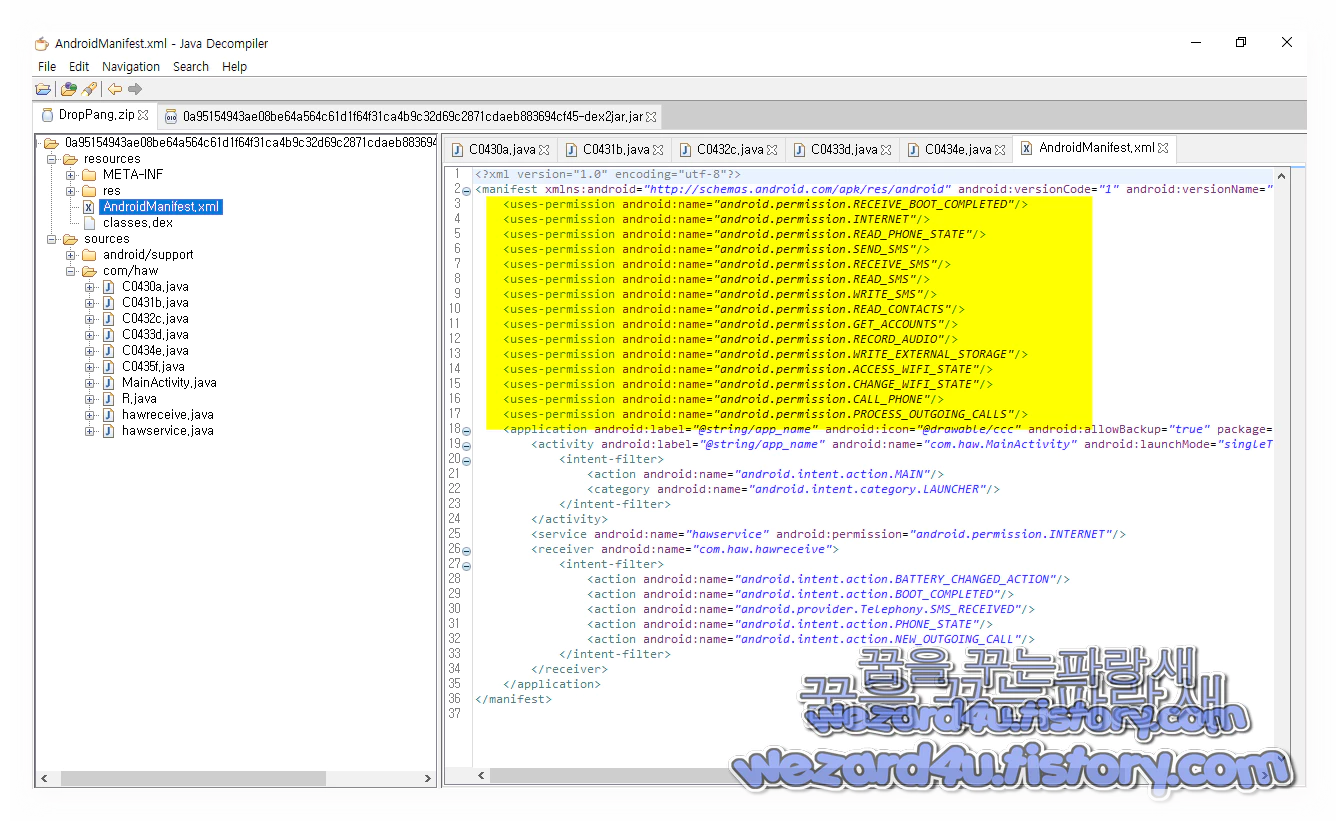Click the tree panel scroll right arrow
The height and width of the screenshot is (821, 1339).
tap(428, 778)
